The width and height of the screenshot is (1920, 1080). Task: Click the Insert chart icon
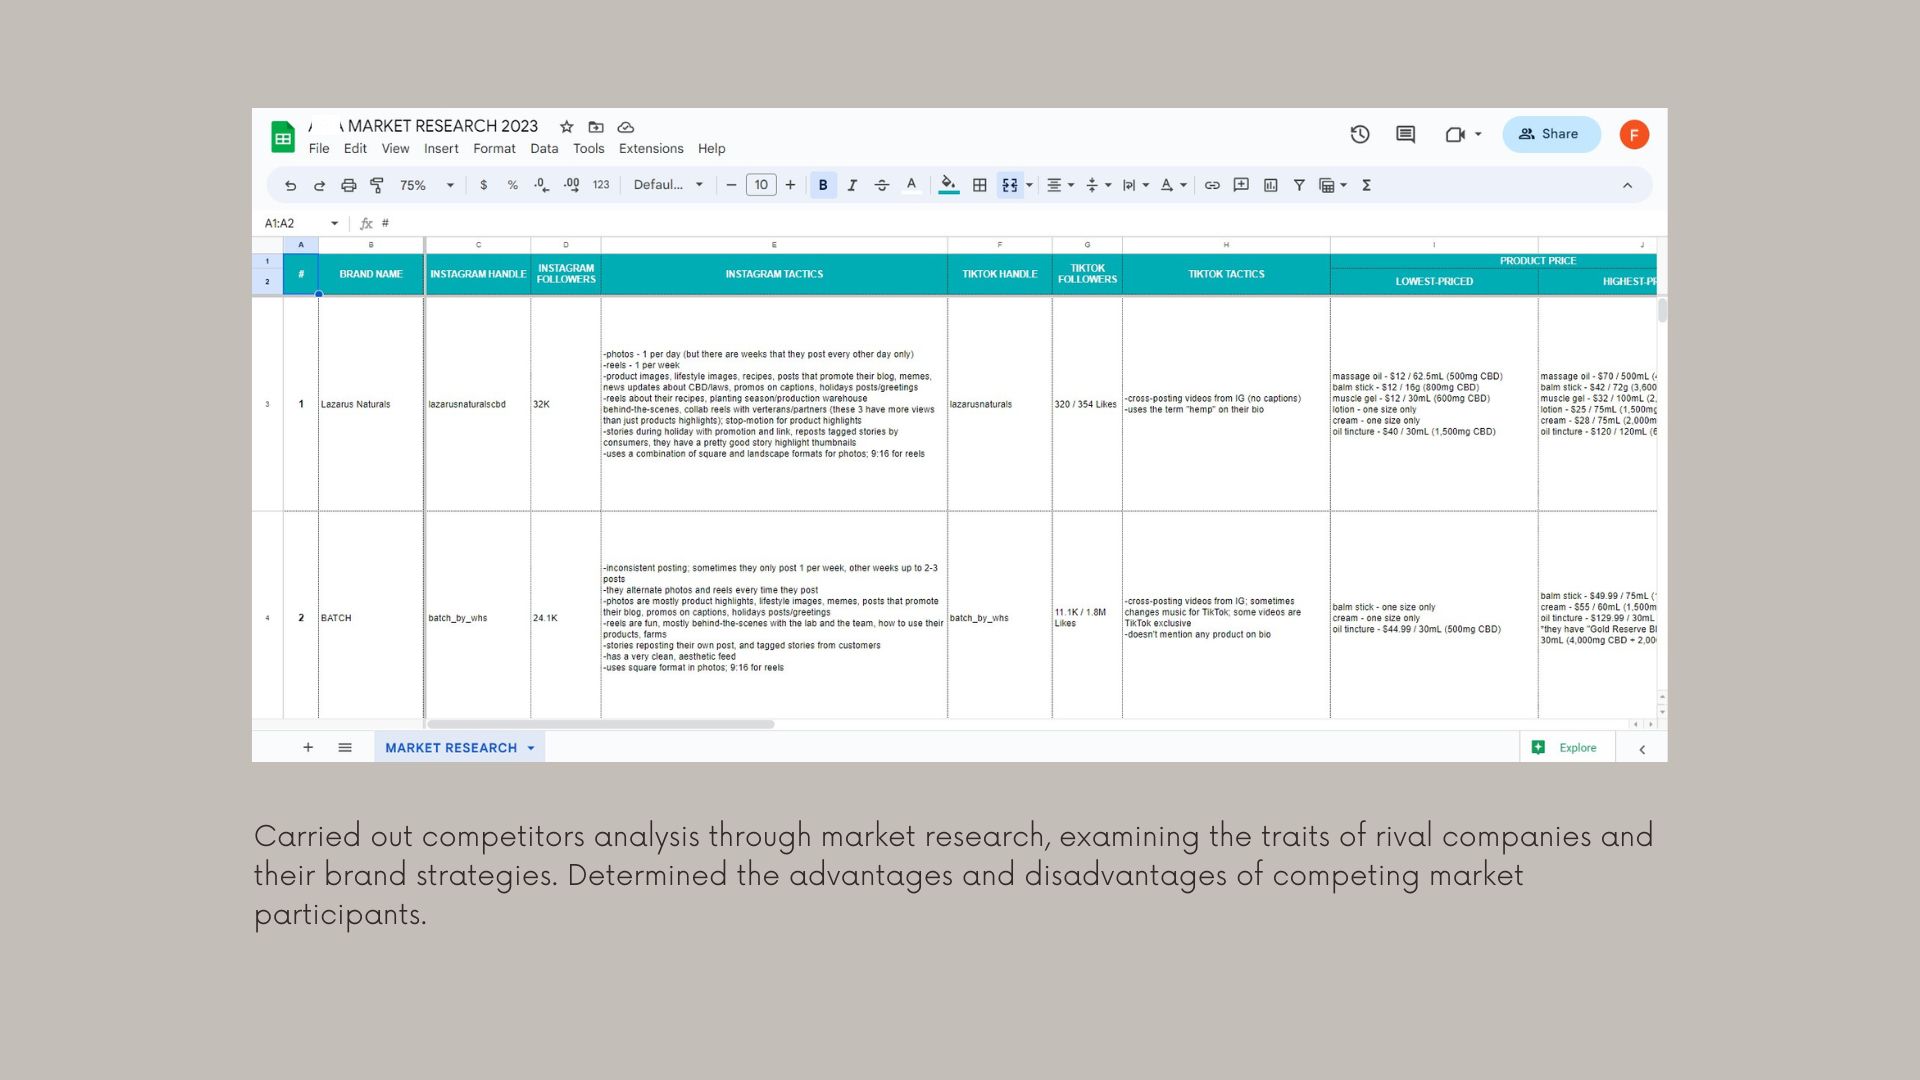1270,185
